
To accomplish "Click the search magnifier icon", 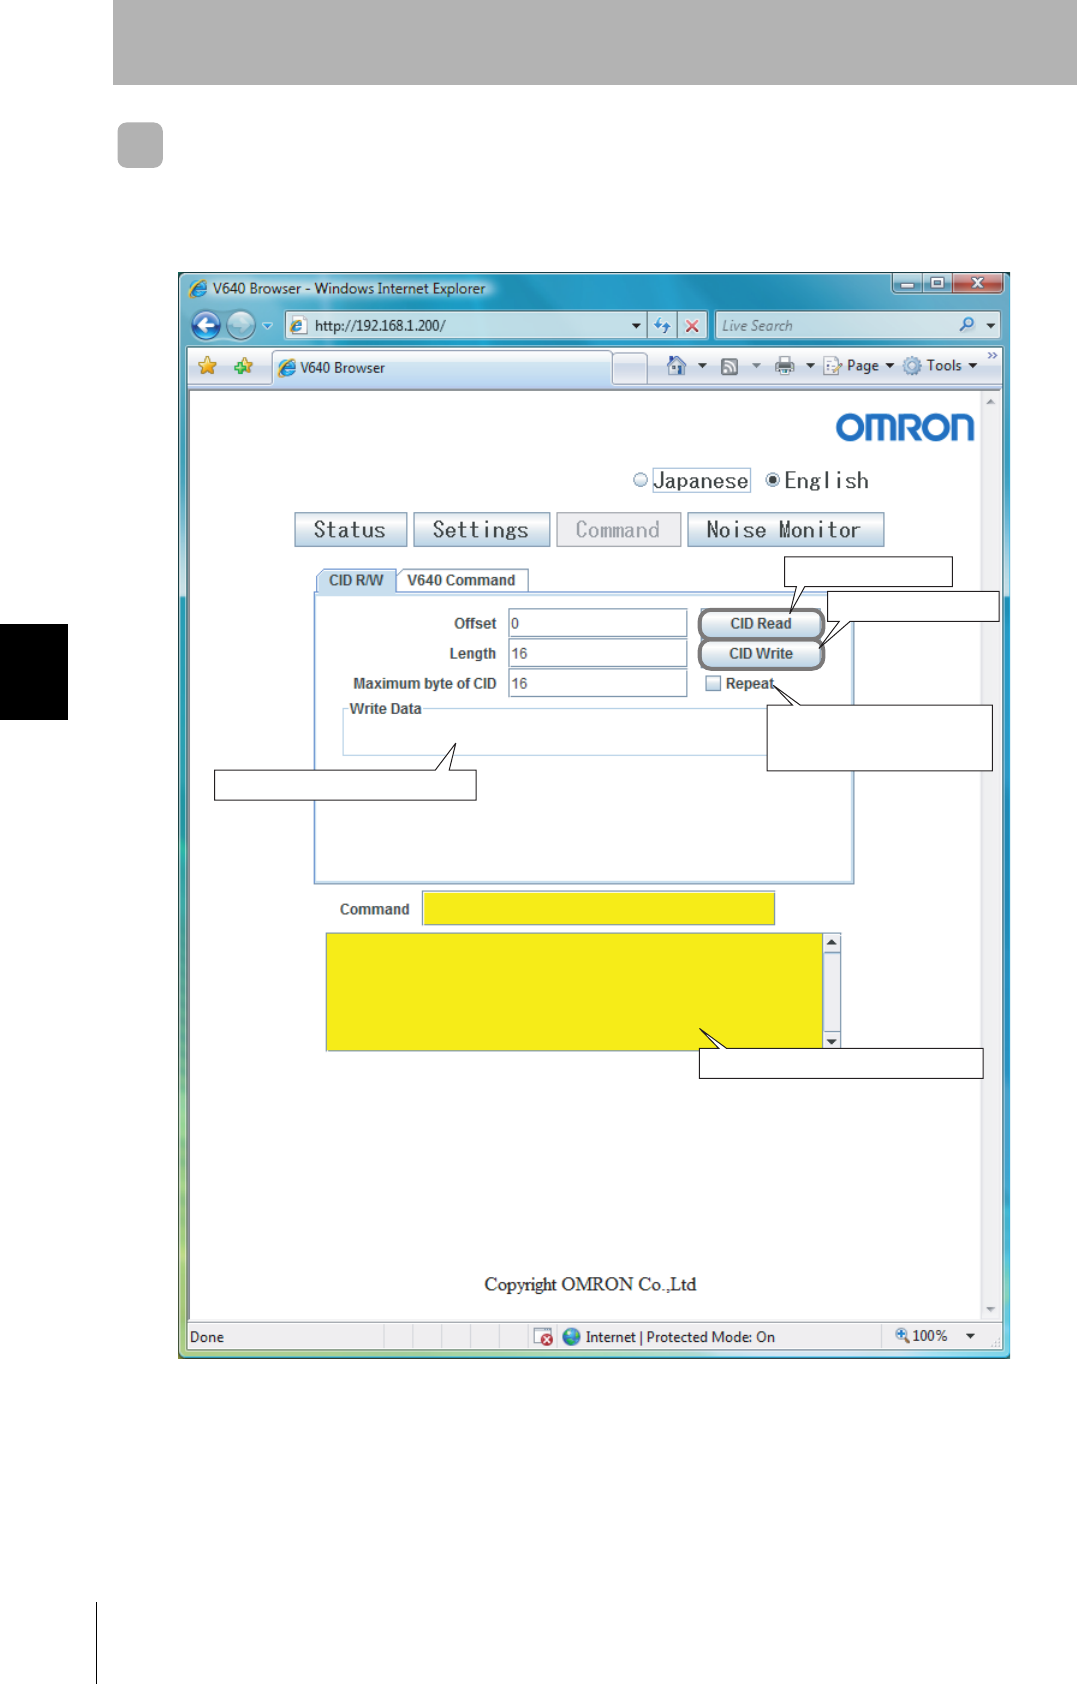I will pyautogui.click(x=967, y=325).
